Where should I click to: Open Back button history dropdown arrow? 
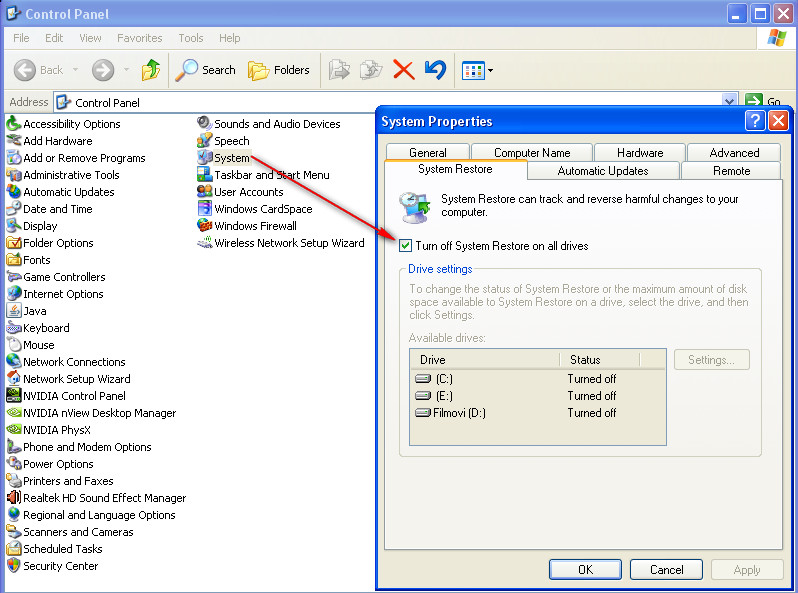tap(75, 70)
